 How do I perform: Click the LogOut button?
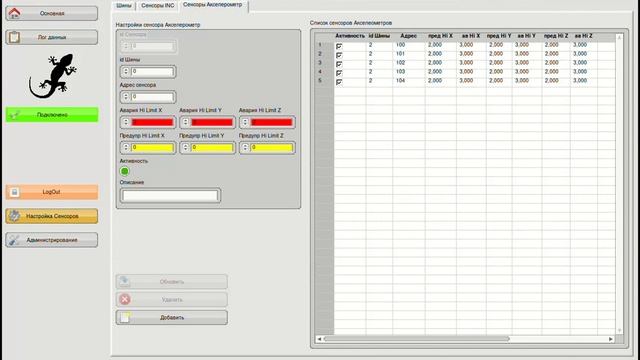tap(52, 192)
